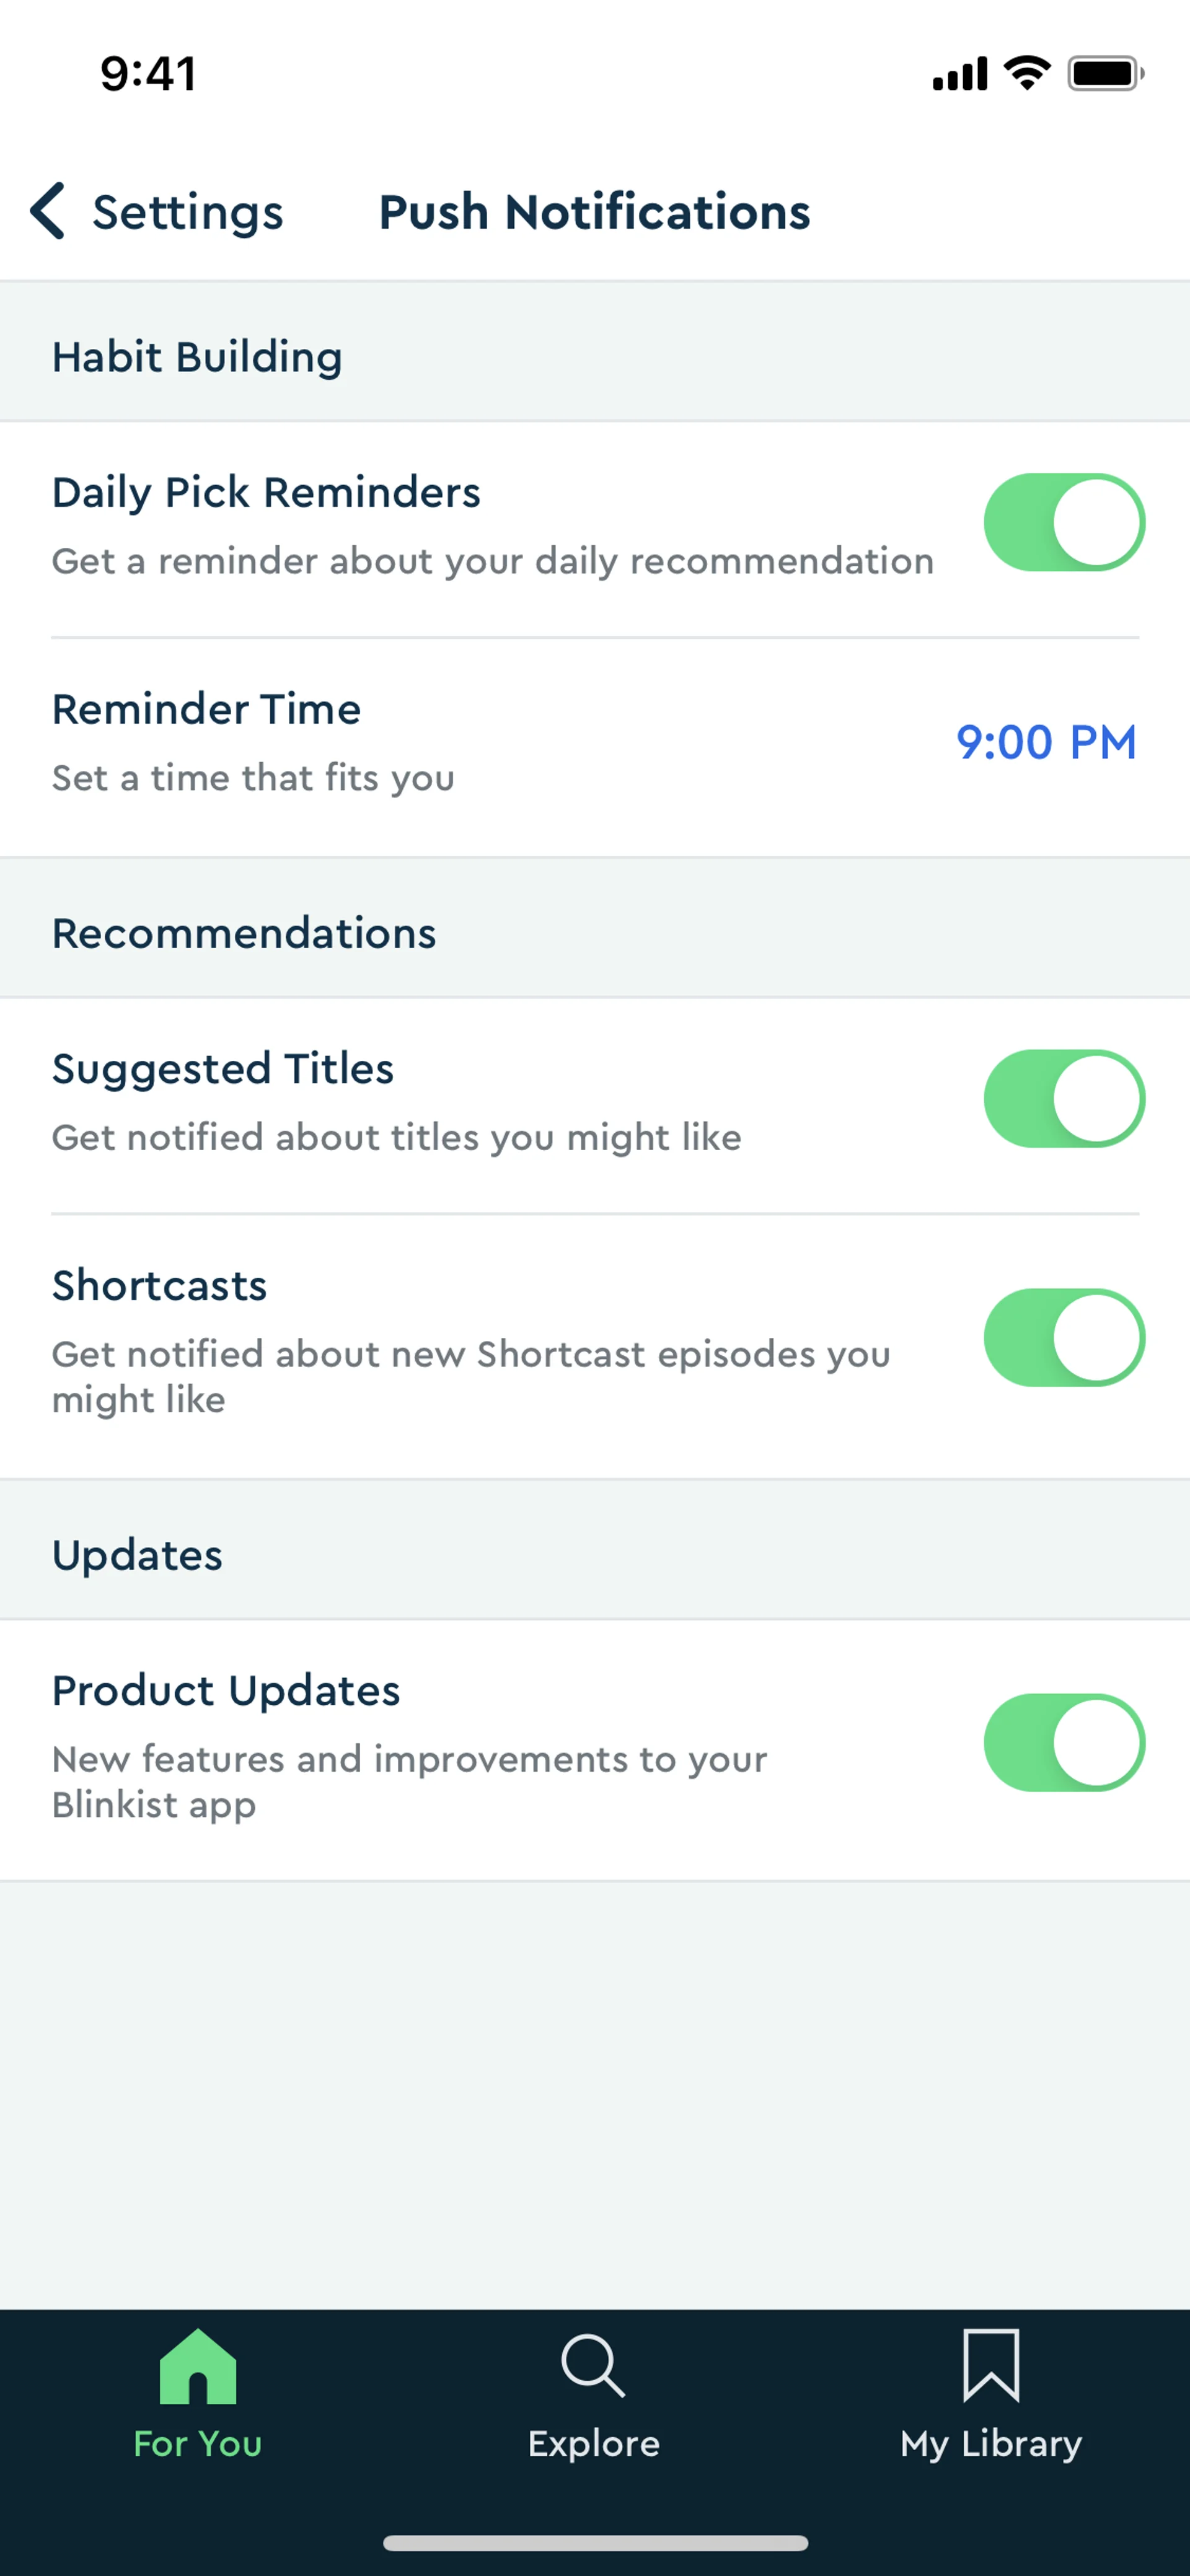
Task: Turn off Suggested Titles notifications
Action: pyautogui.click(x=1064, y=1098)
